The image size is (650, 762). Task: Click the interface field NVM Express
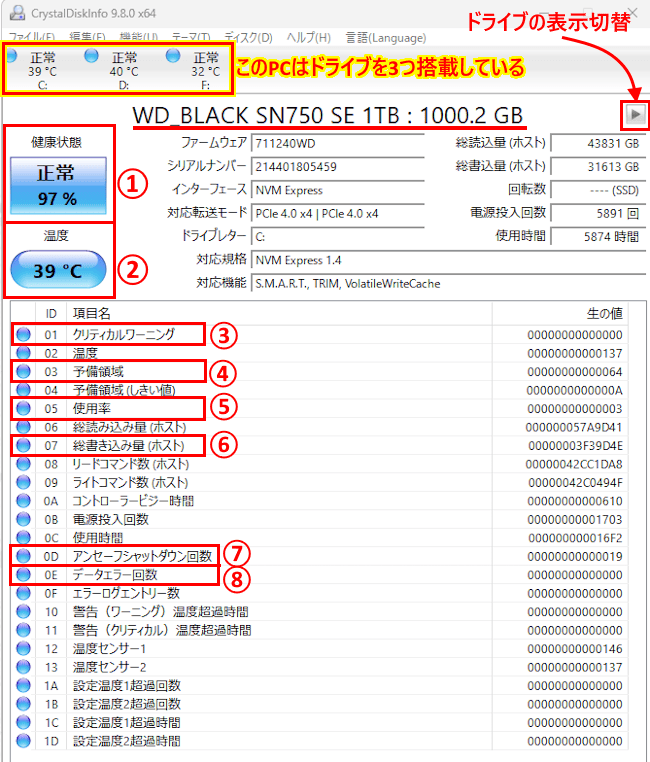338,190
